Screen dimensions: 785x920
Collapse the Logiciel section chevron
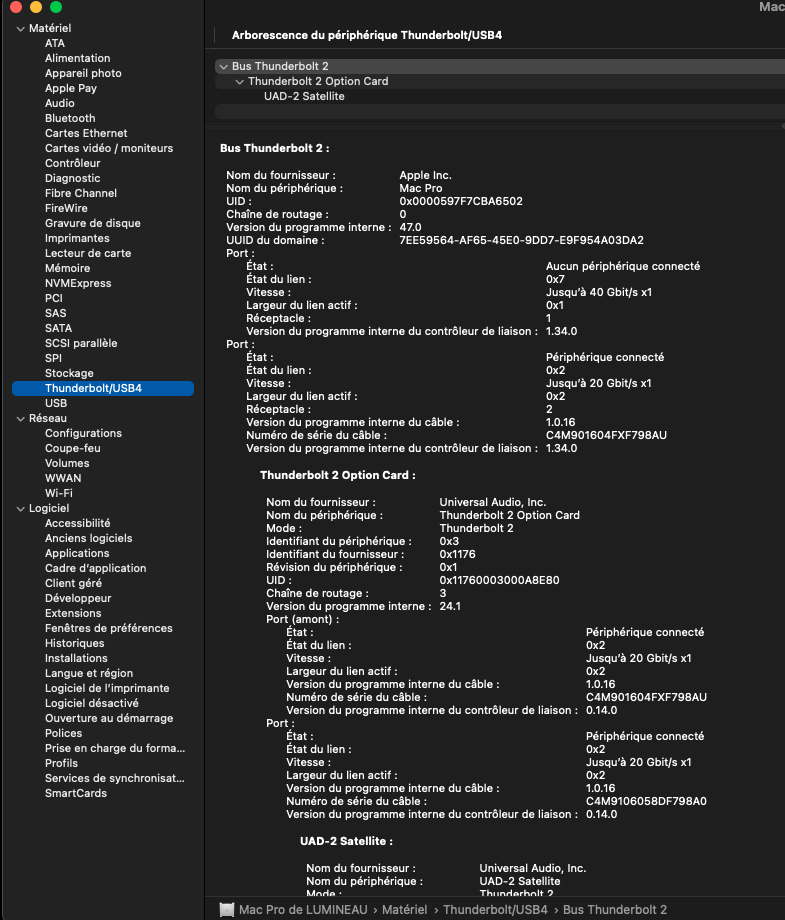(21, 509)
